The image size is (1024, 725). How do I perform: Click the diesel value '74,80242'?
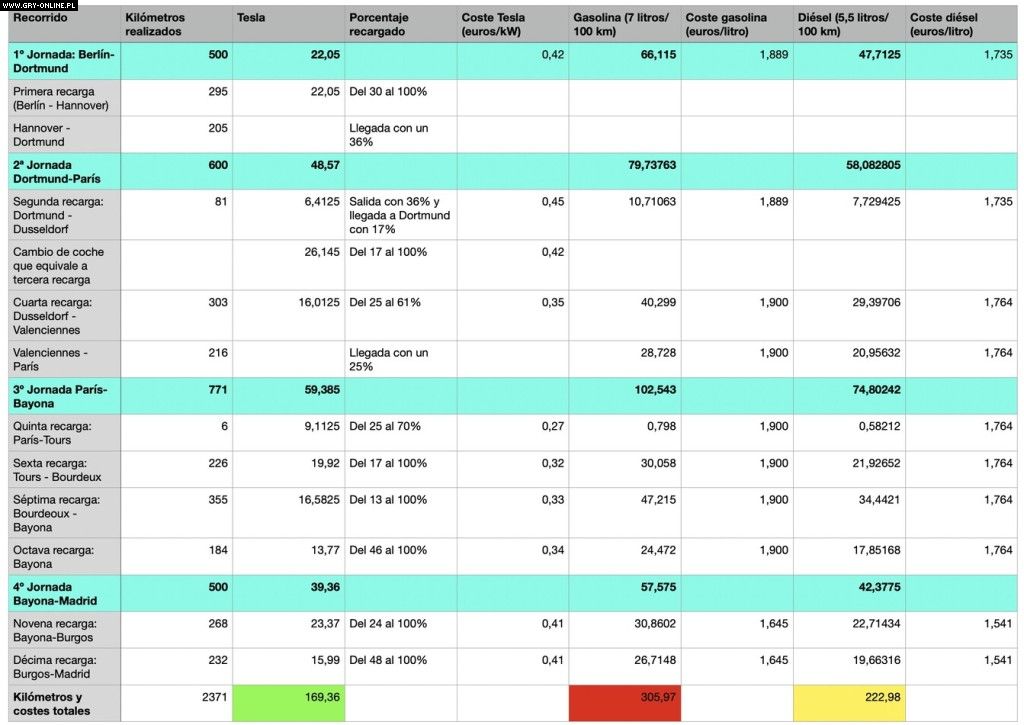point(876,389)
